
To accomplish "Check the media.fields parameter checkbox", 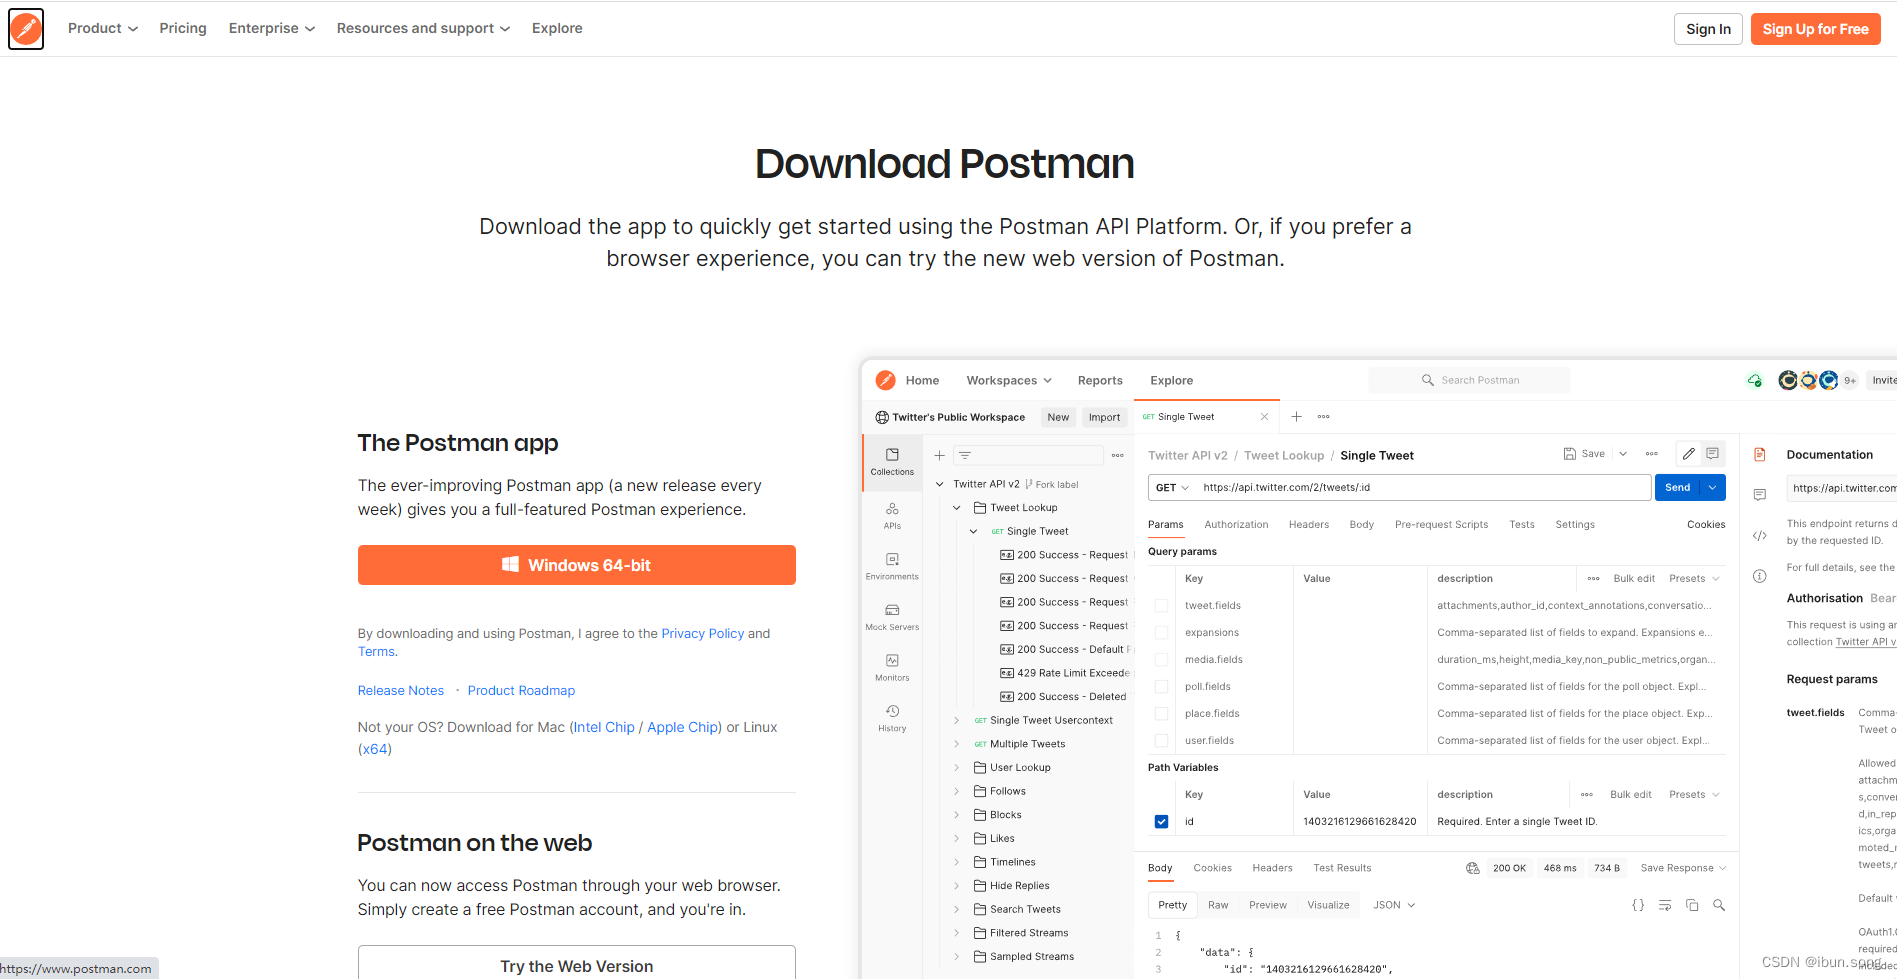I will 1161,660.
